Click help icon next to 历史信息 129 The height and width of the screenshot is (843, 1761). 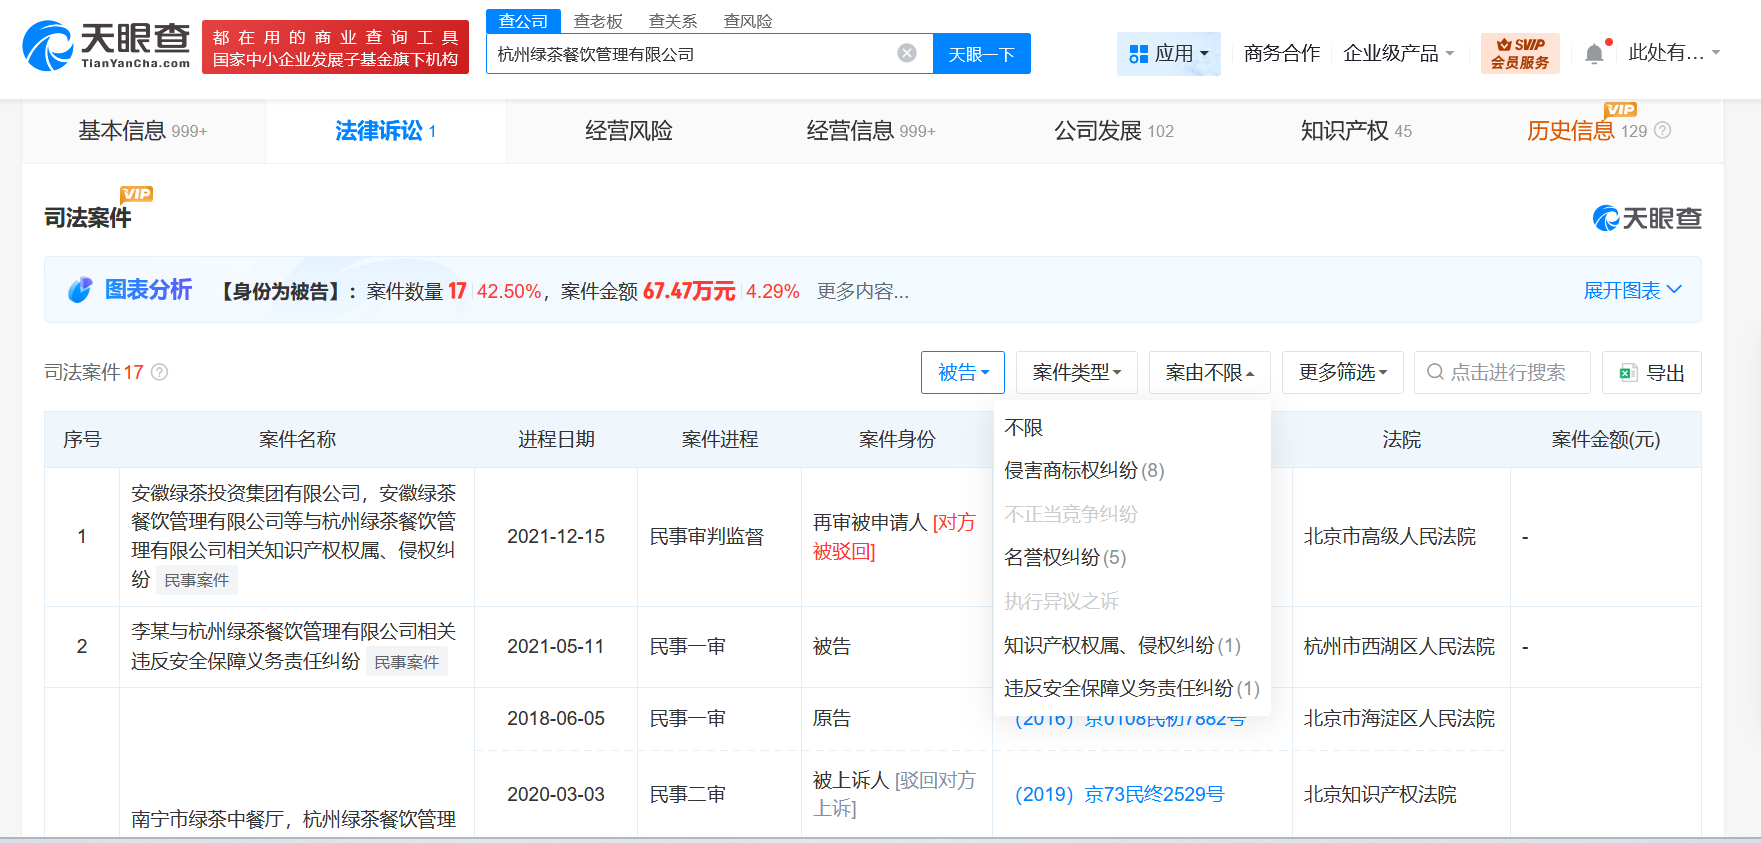tap(1663, 131)
